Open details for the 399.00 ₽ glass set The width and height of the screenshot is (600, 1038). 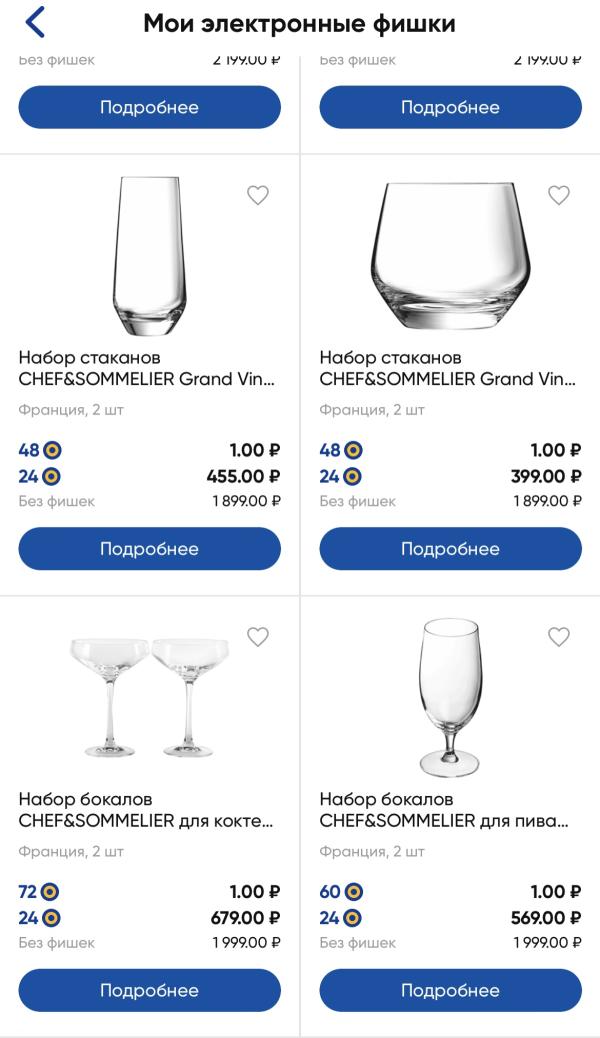coord(450,549)
